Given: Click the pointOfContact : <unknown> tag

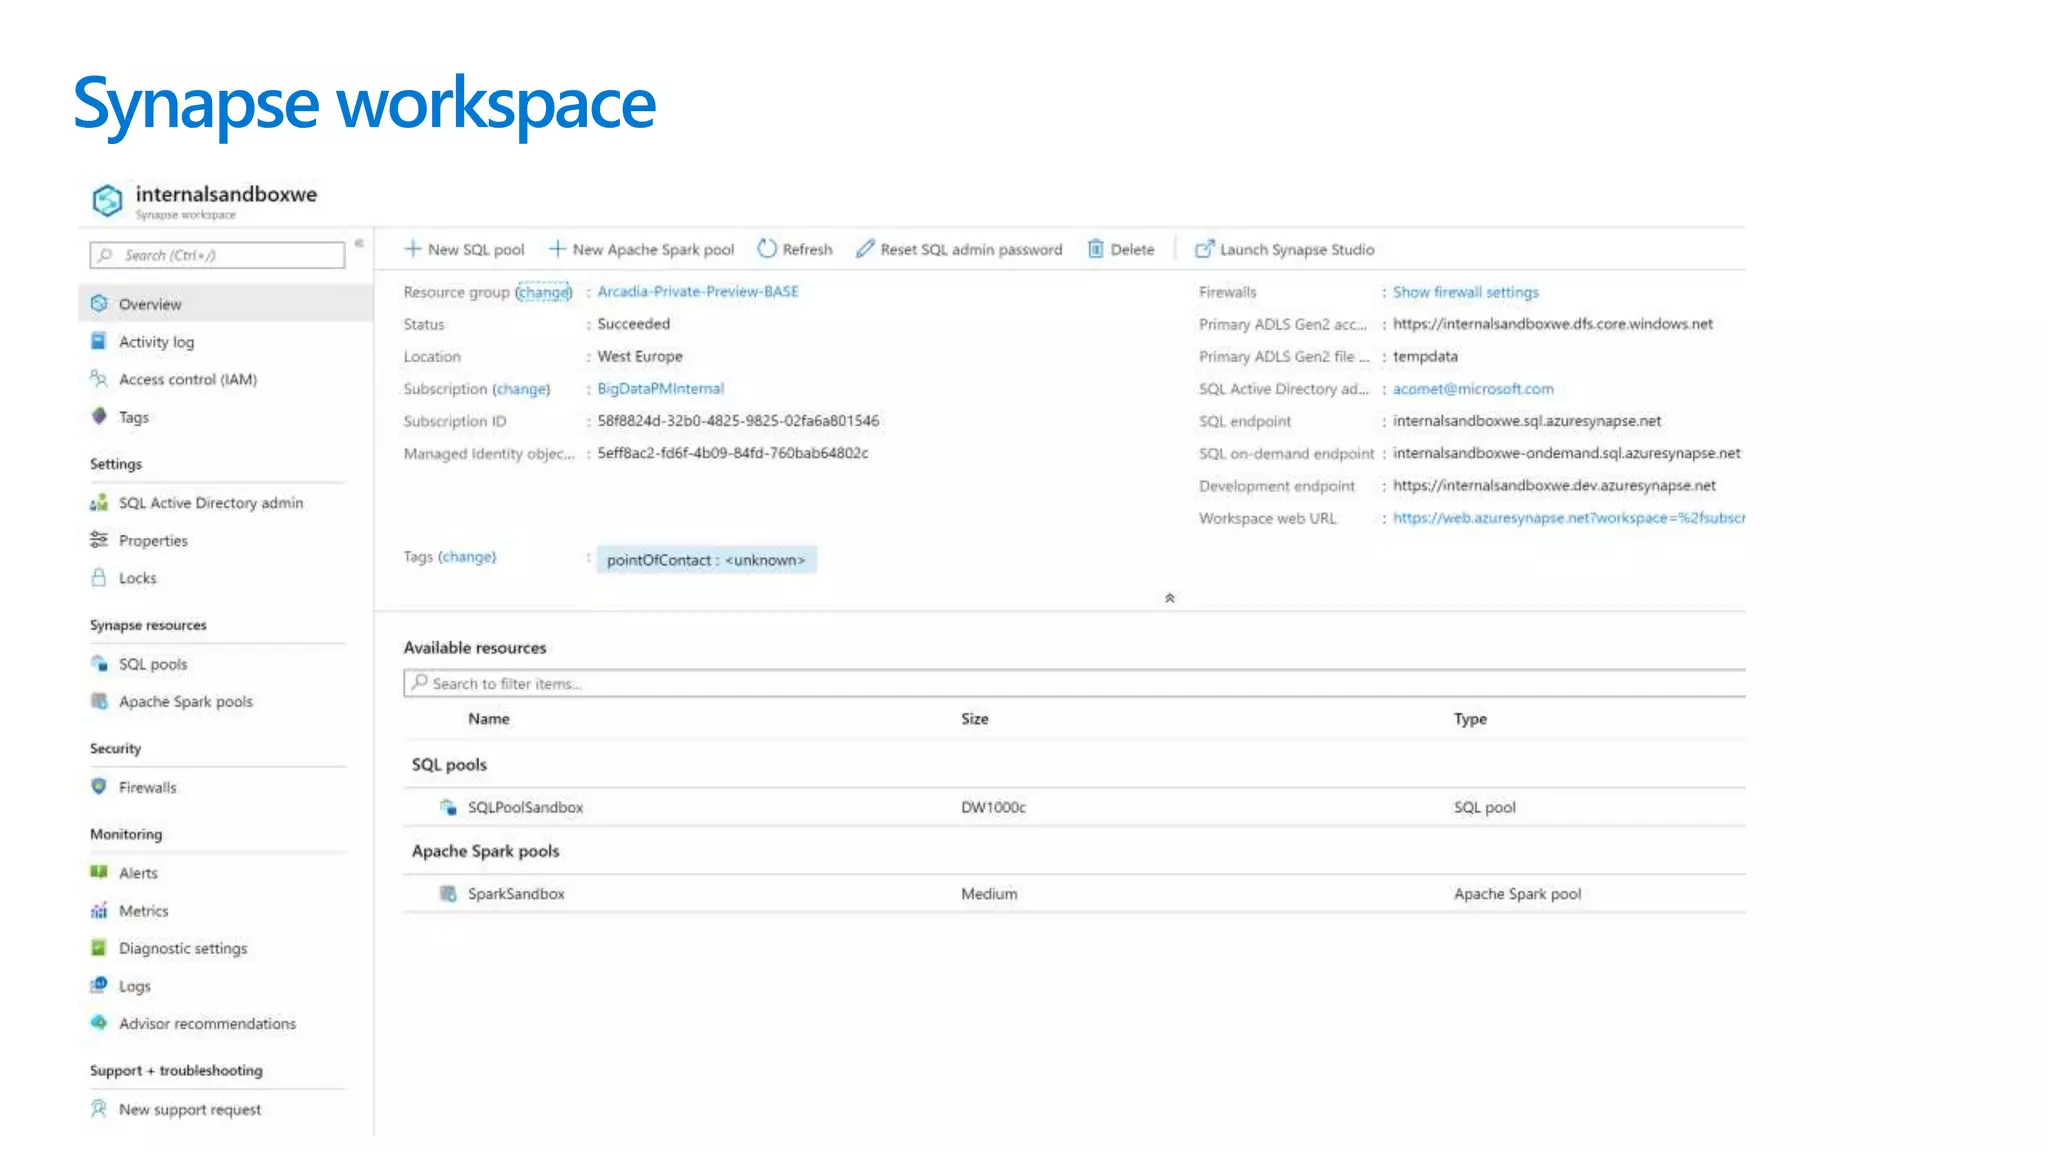Looking at the screenshot, I should [x=706, y=560].
